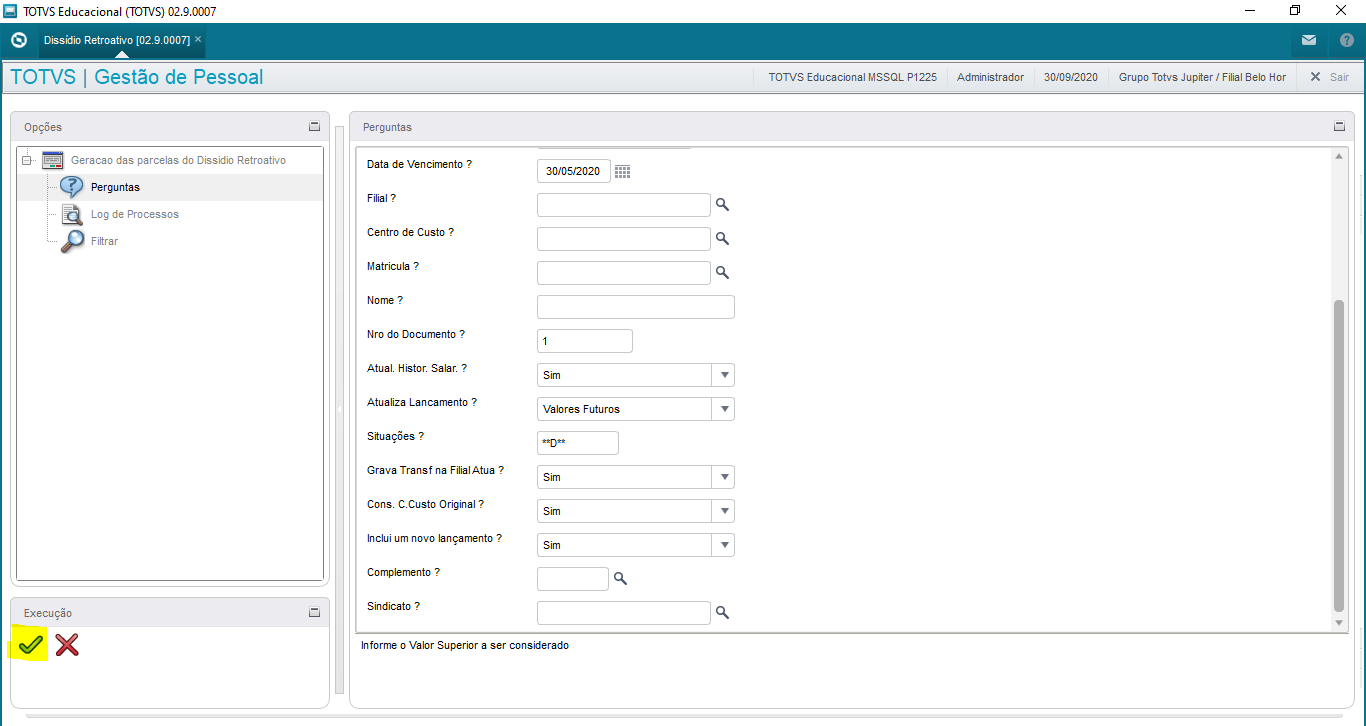Viewport: 1366px width, 726px height.
Task: Click the Atualiza Lancamento ? label
Action: (x=422, y=402)
